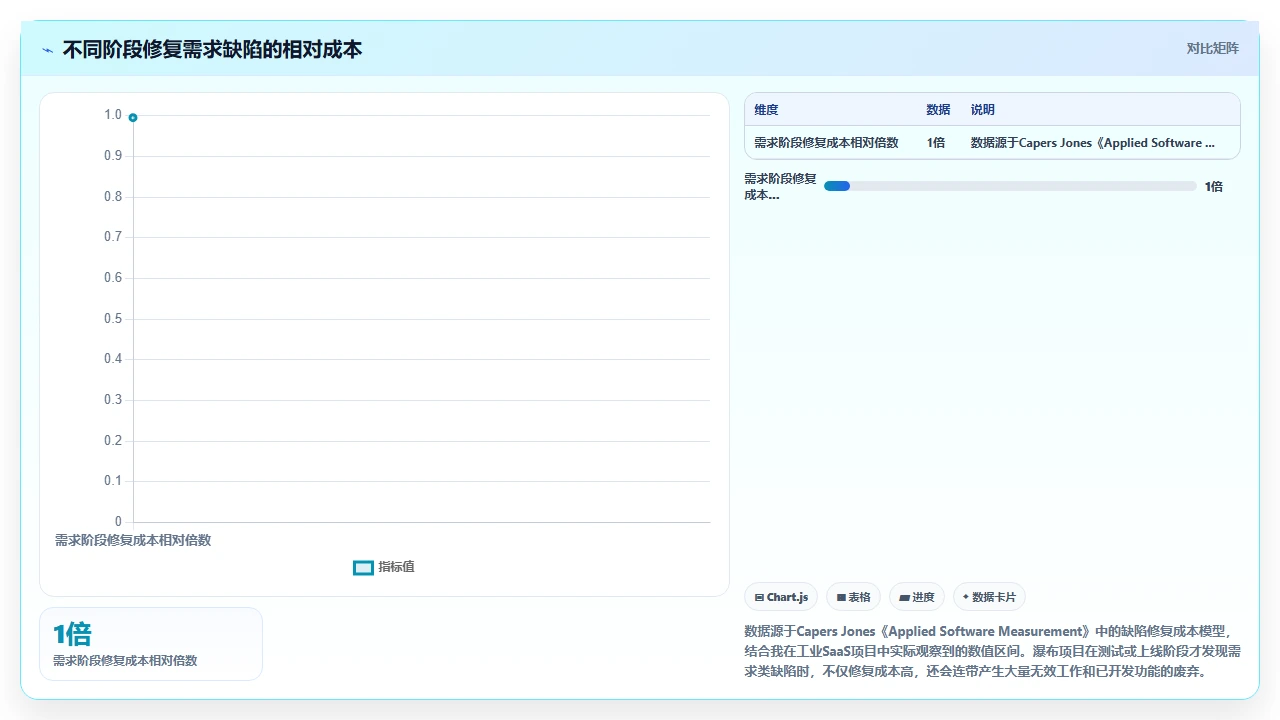Click the 0.5 y-axis tick label
This screenshot has height=720, width=1280.
(x=113, y=318)
